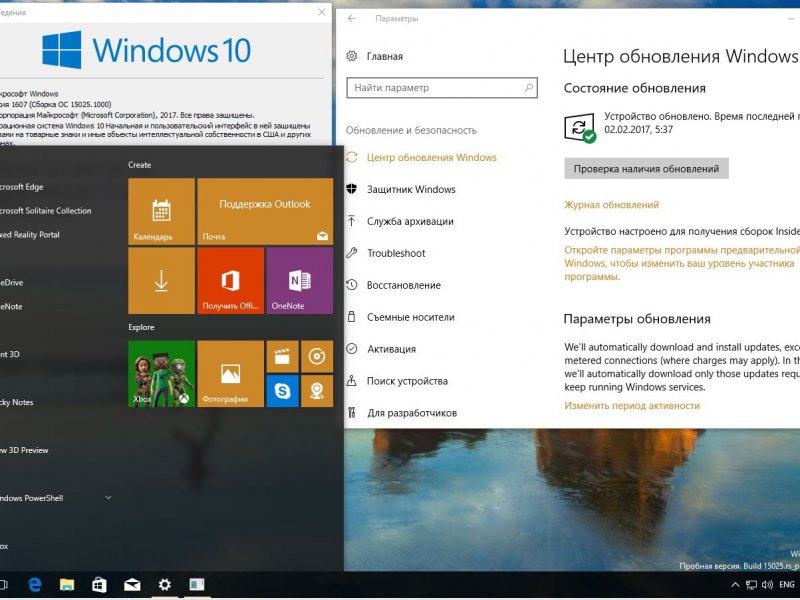Open the Groove music disc small tile
800x600 pixels.
(317, 357)
